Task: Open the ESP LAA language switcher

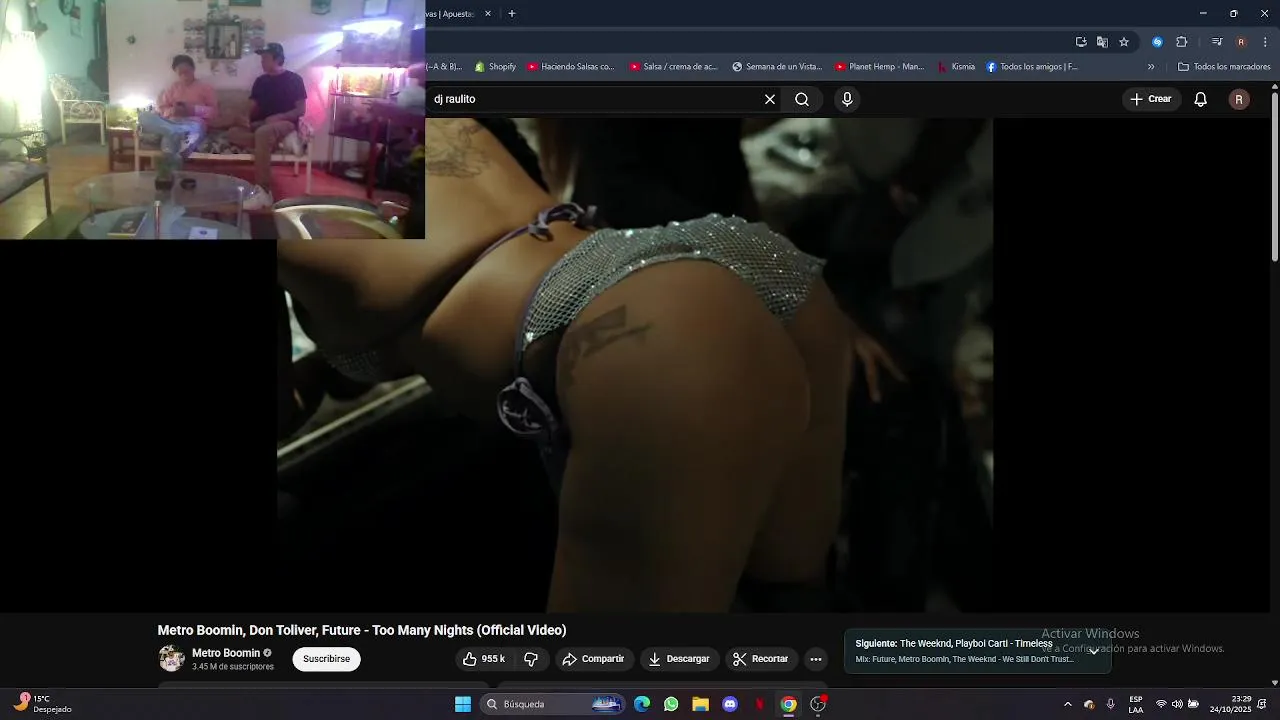Action: tap(1136, 704)
